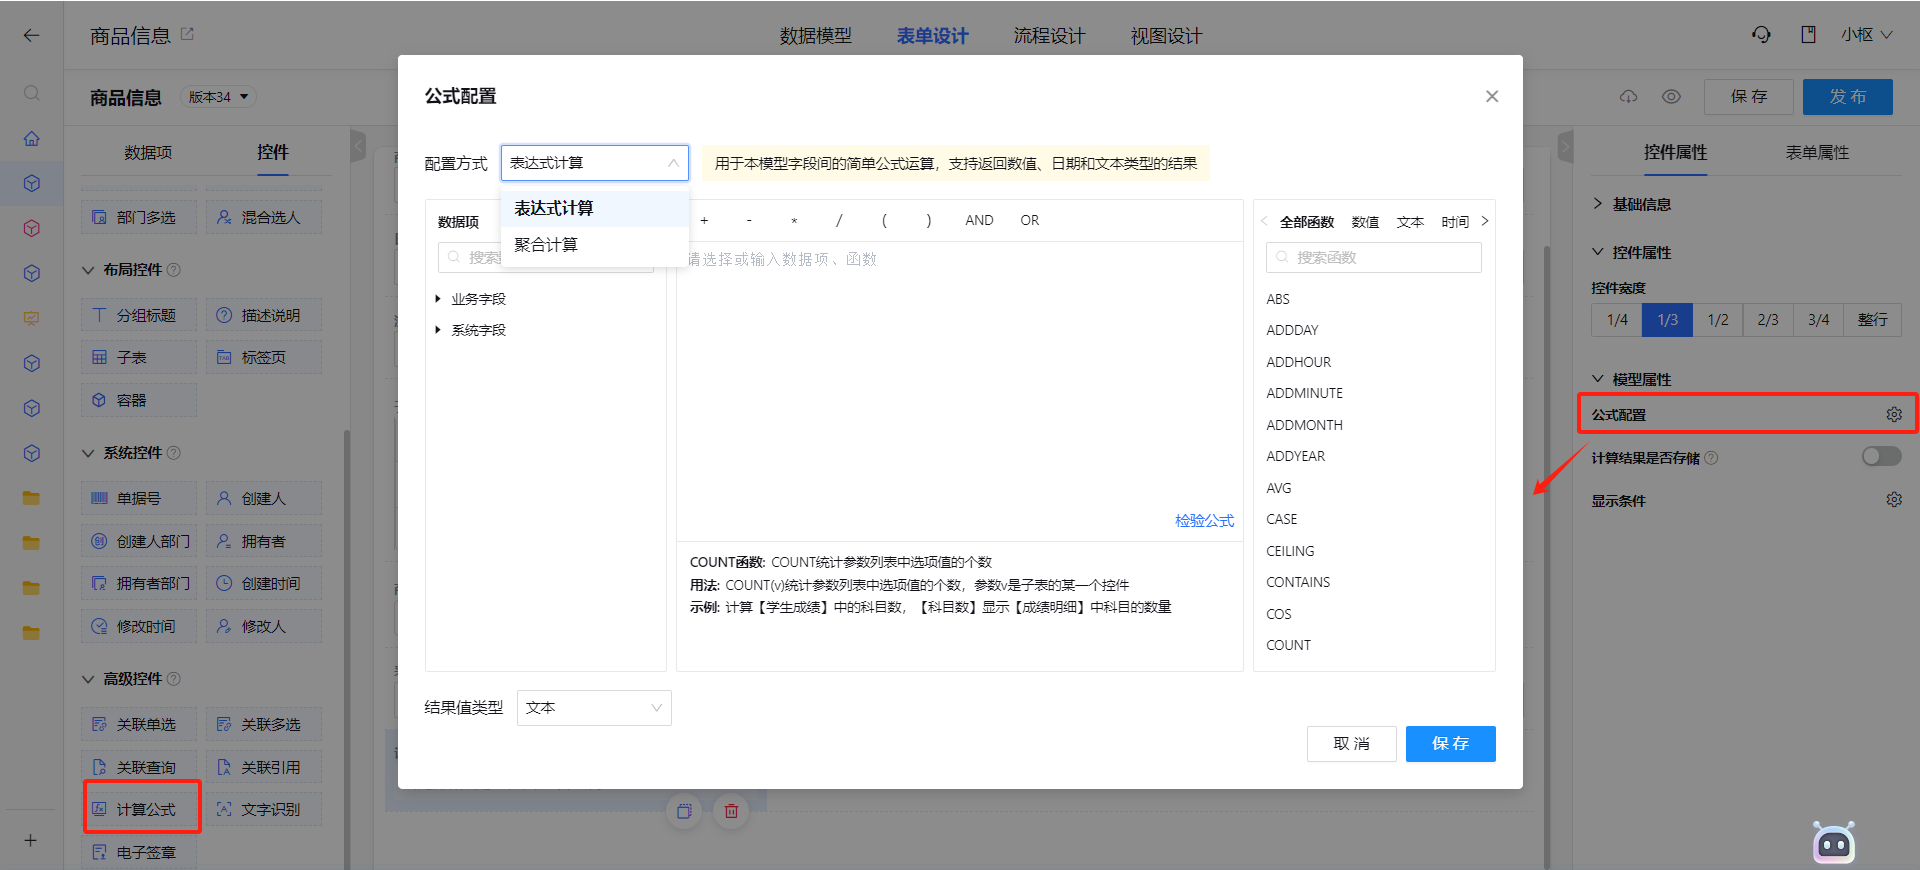Switch to 数据项 tab
The height and width of the screenshot is (870, 1920).
[148, 152]
